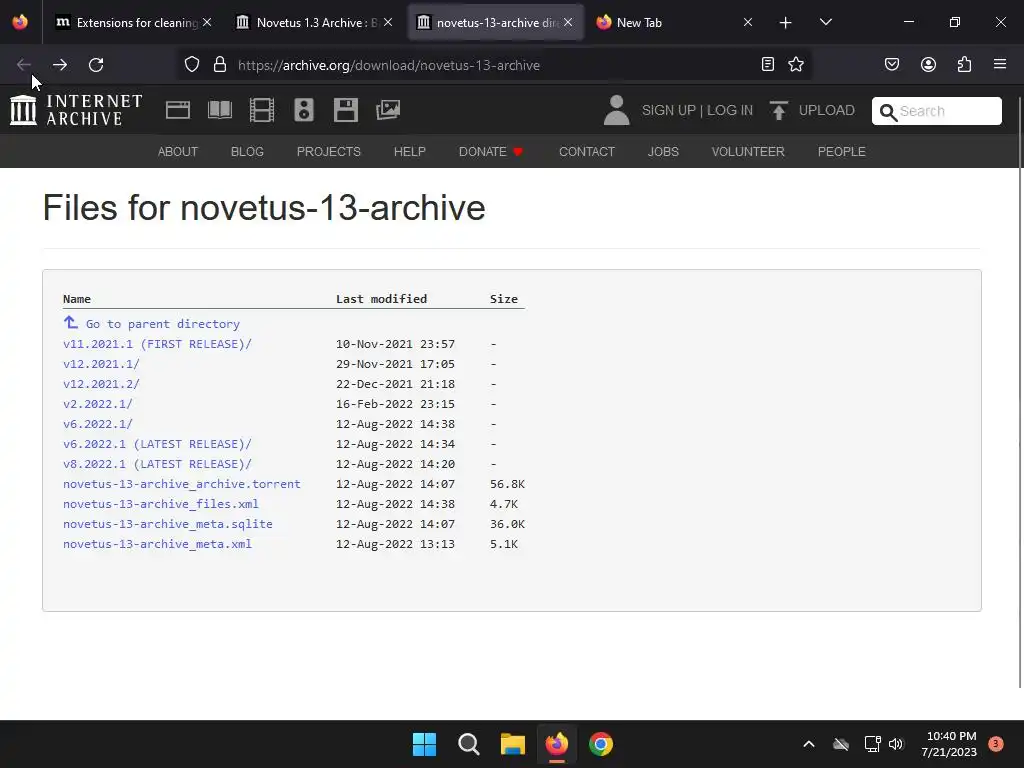
Task: Open novetus-13-archive_meta.xml
Action: click(157, 544)
